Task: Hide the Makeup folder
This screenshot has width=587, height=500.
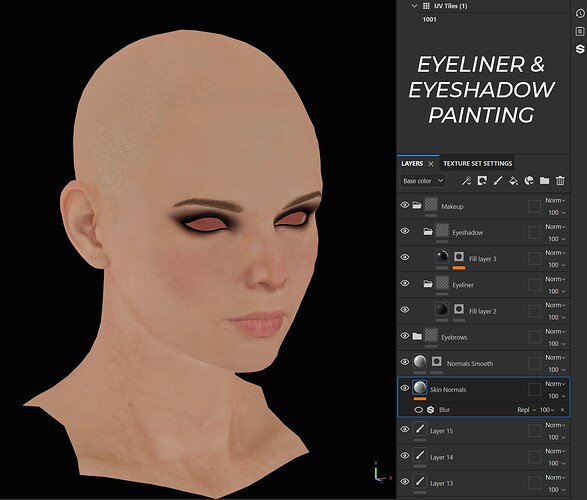Action: [405, 205]
